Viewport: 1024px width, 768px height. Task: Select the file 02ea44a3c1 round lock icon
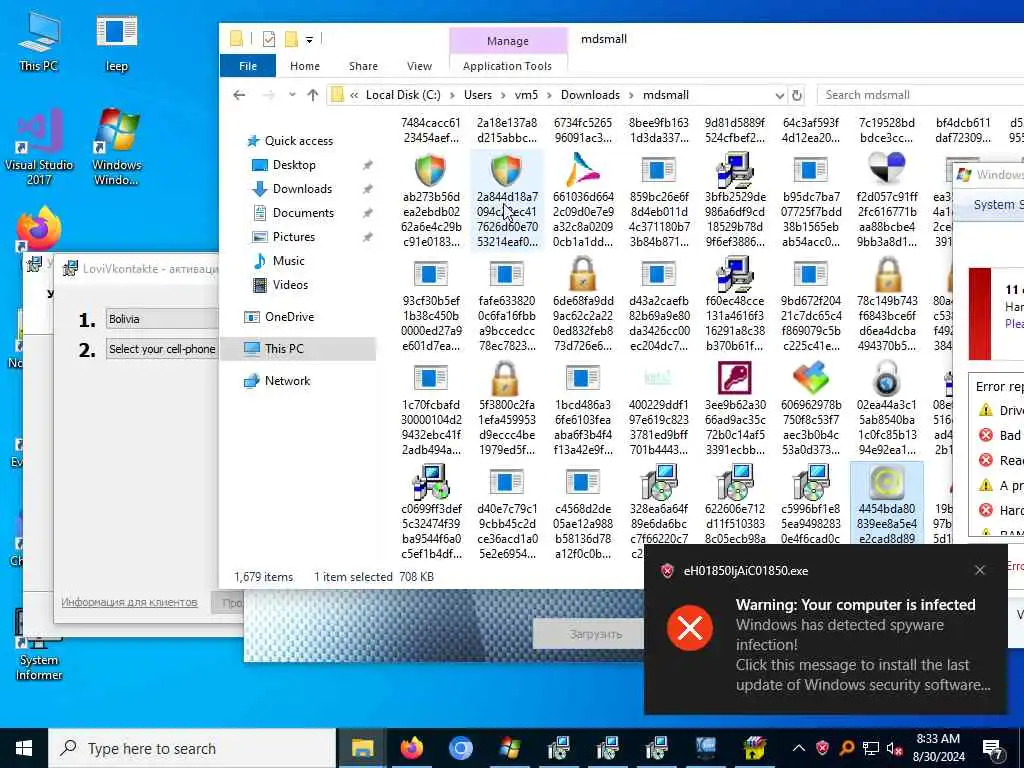[x=887, y=408]
